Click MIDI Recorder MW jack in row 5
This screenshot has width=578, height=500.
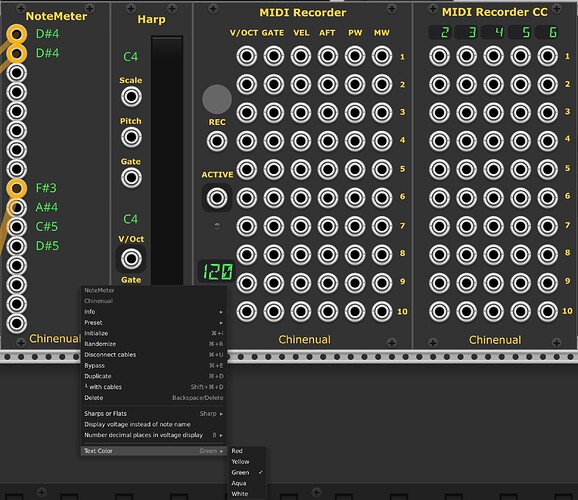pyautogui.click(x=382, y=169)
